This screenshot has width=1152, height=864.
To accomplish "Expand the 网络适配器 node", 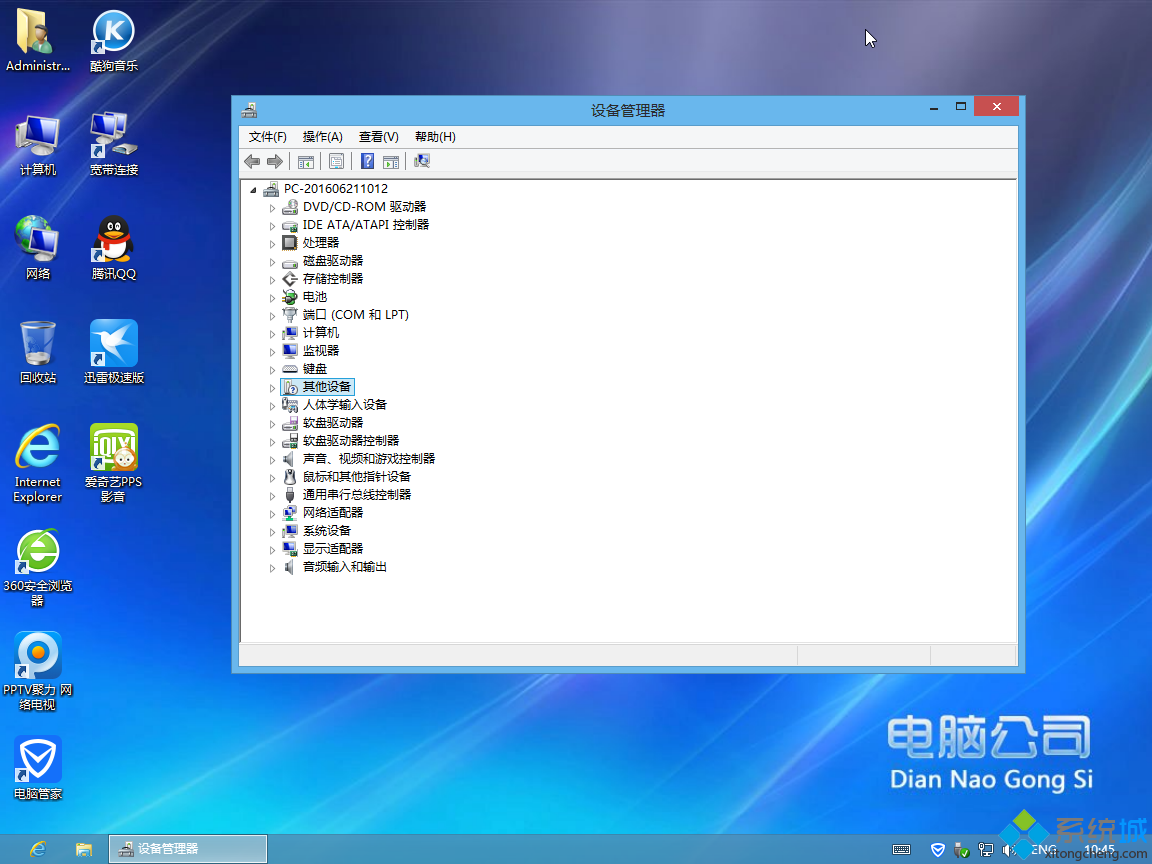I will (272, 512).
